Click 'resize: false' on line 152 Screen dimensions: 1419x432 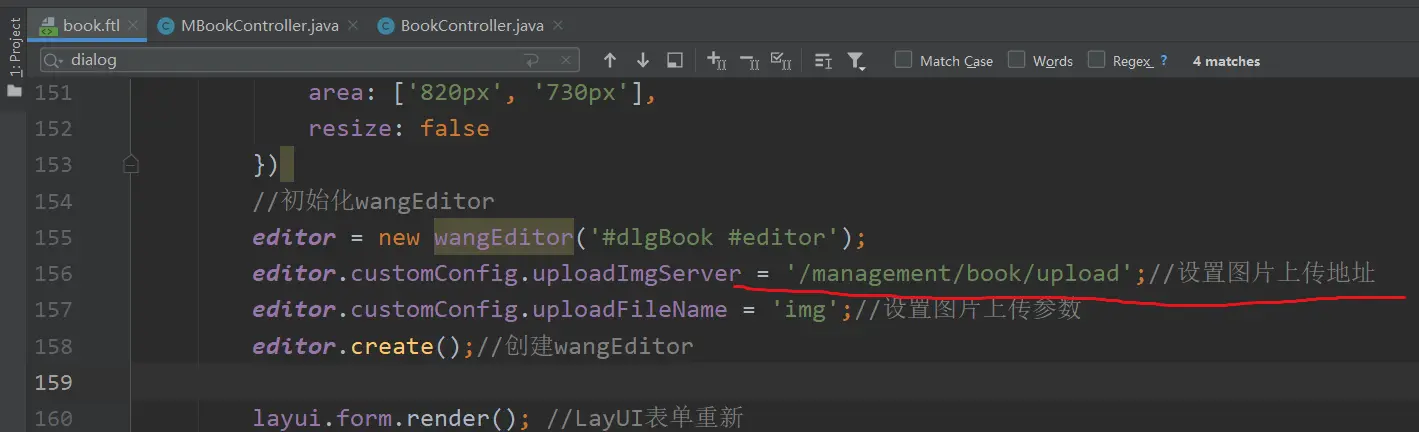coord(399,129)
